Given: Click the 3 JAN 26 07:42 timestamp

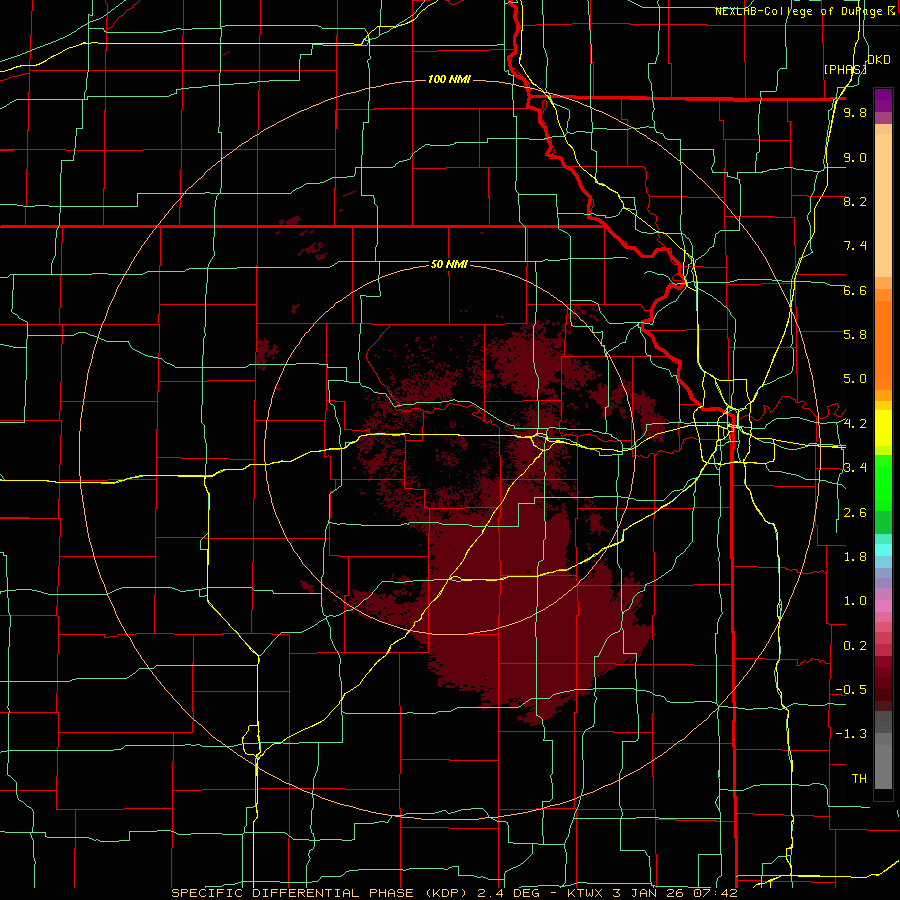Looking at the screenshot, I should [x=675, y=893].
